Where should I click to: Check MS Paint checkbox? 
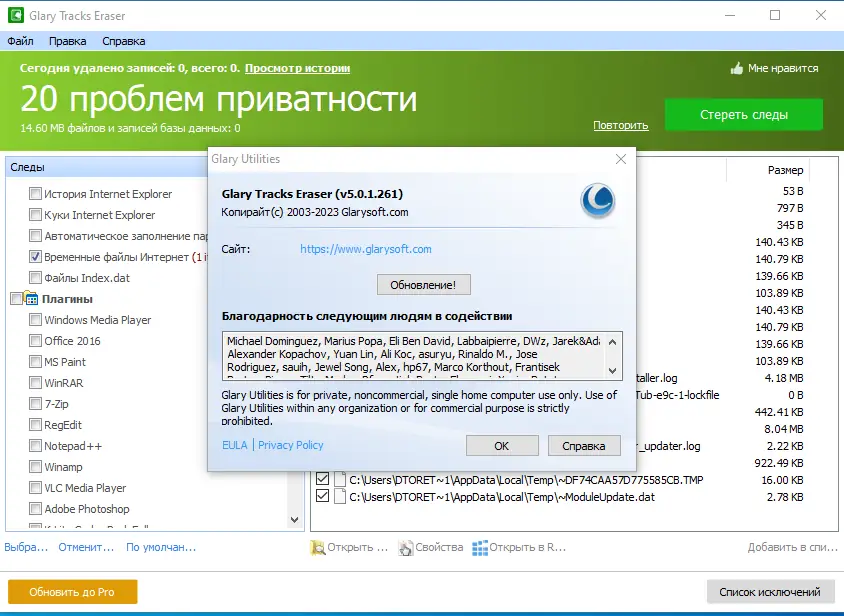tap(35, 361)
